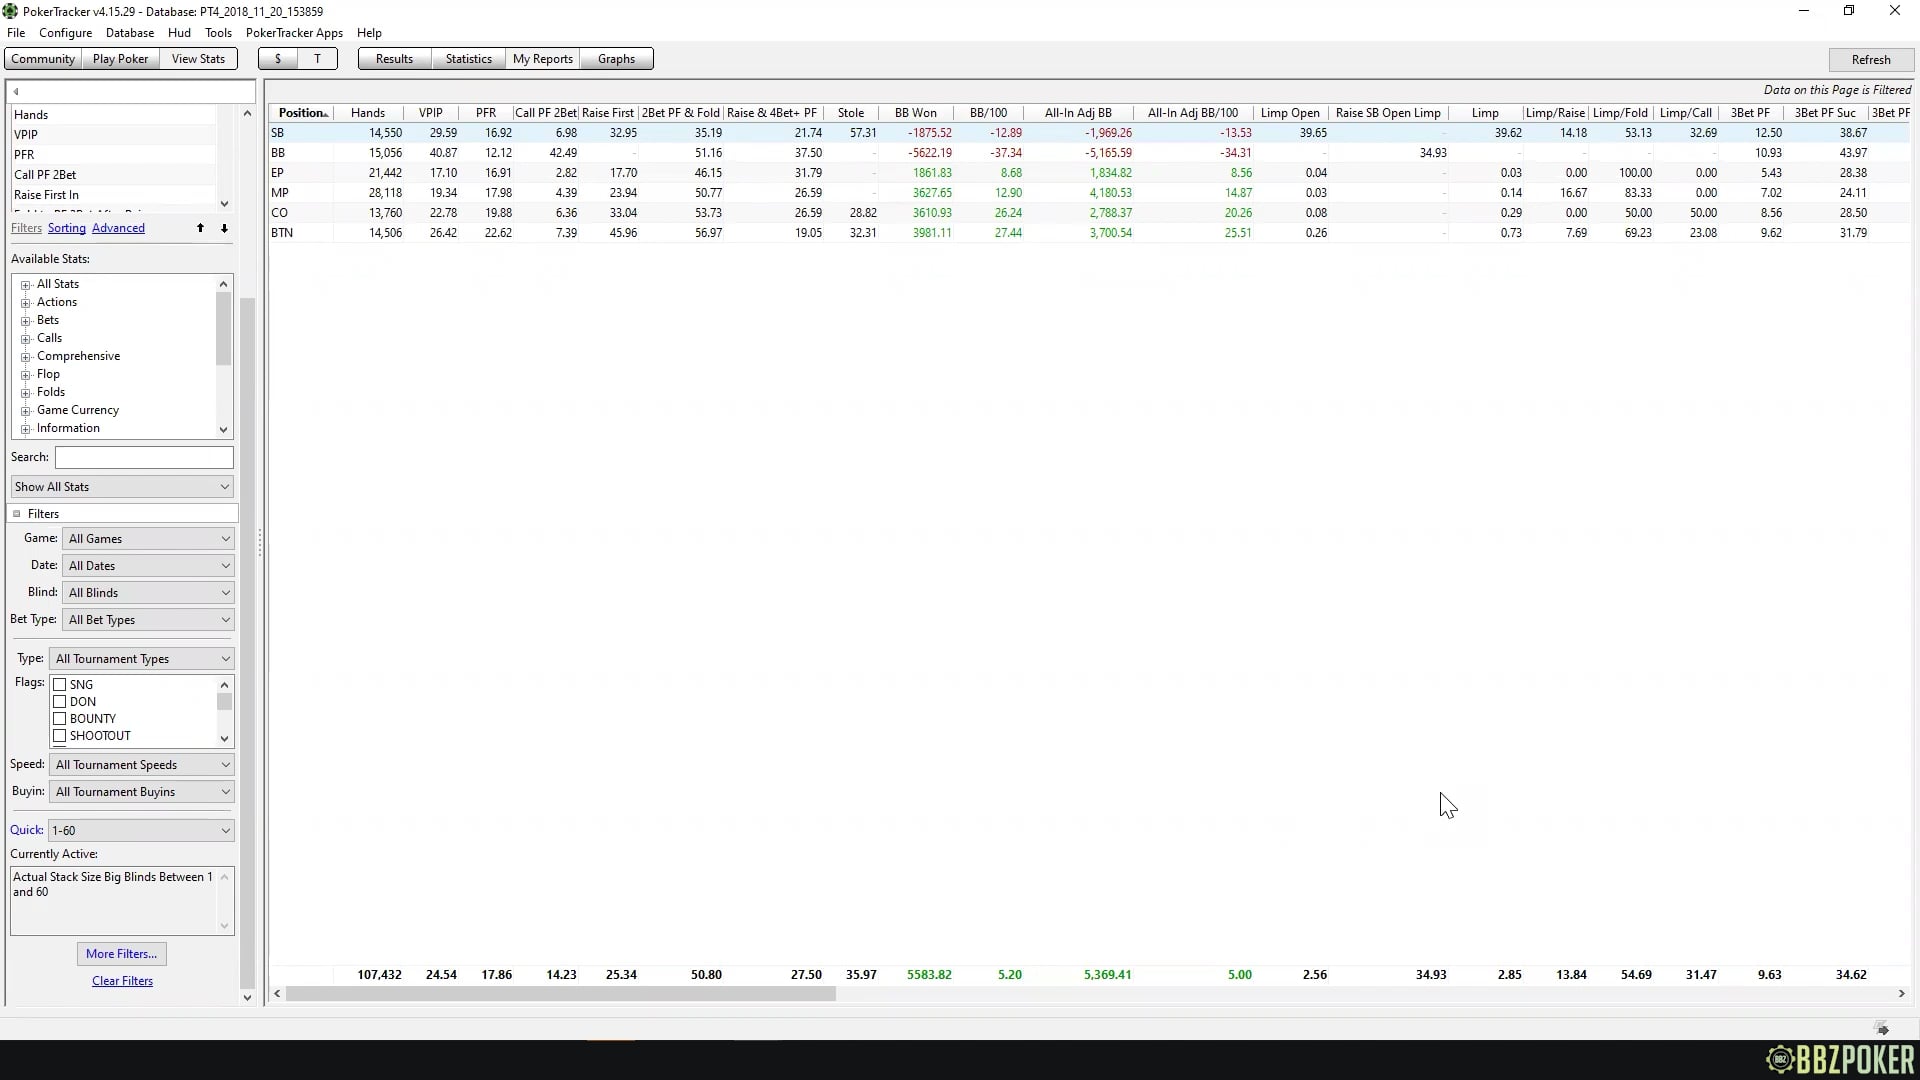
Task: Click the data export arrow icon in status bar
Action: [1881, 1027]
